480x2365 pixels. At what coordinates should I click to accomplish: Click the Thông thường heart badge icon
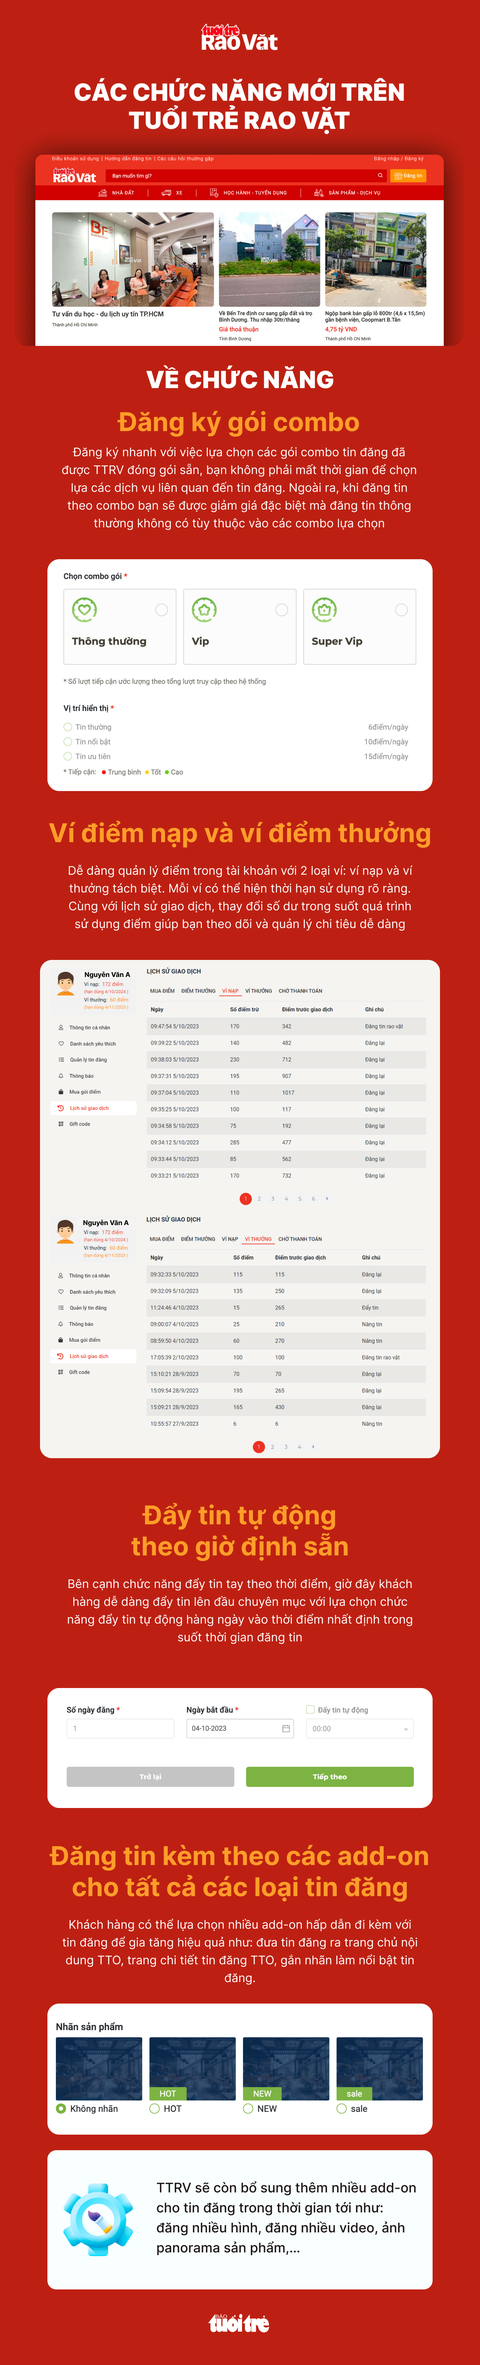pyautogui.click(x=84, y=608)
